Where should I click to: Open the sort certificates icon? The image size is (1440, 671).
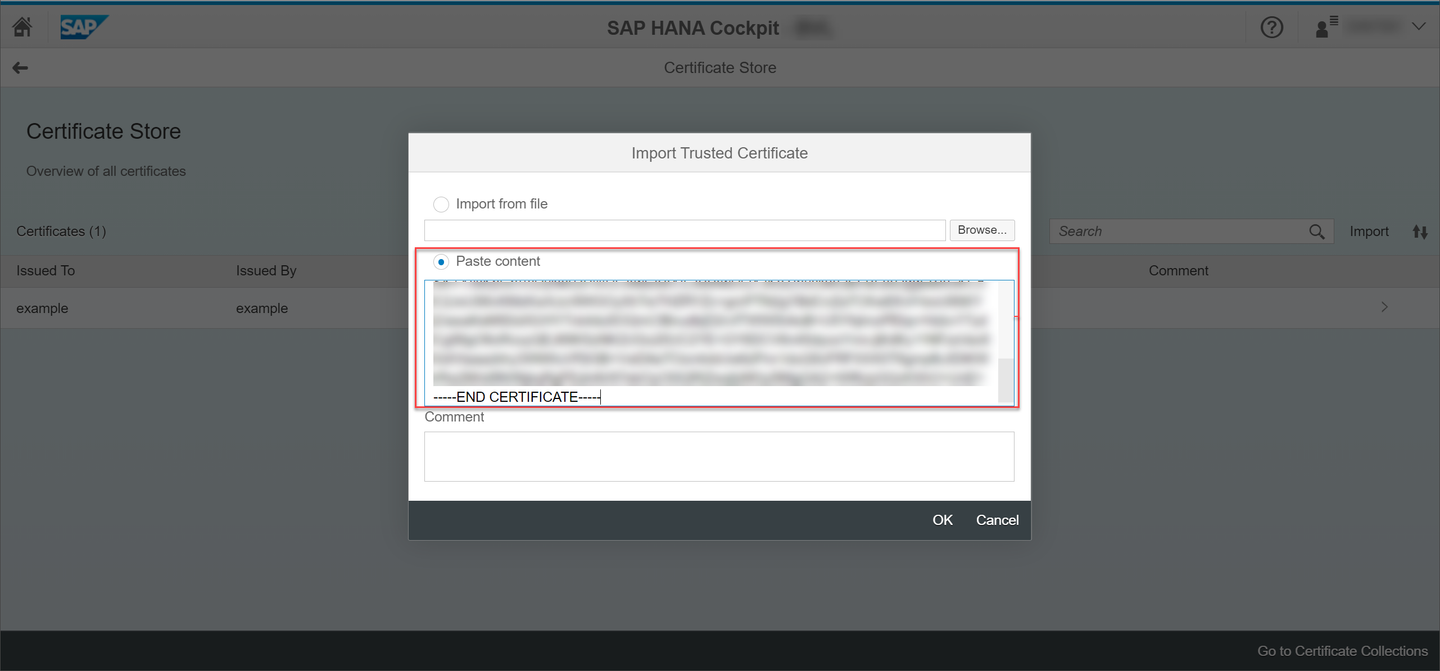point(1420,231)
